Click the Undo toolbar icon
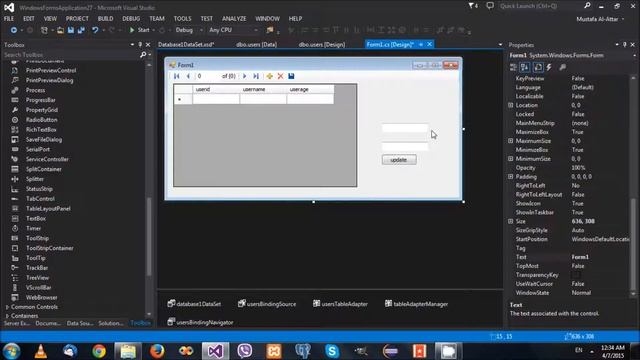Viewport: 640px width, 360px height. coord(95,30)
